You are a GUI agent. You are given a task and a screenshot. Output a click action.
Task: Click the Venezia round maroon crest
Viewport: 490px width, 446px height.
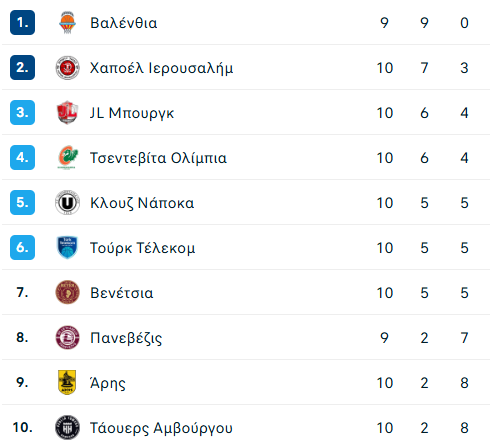67,292
